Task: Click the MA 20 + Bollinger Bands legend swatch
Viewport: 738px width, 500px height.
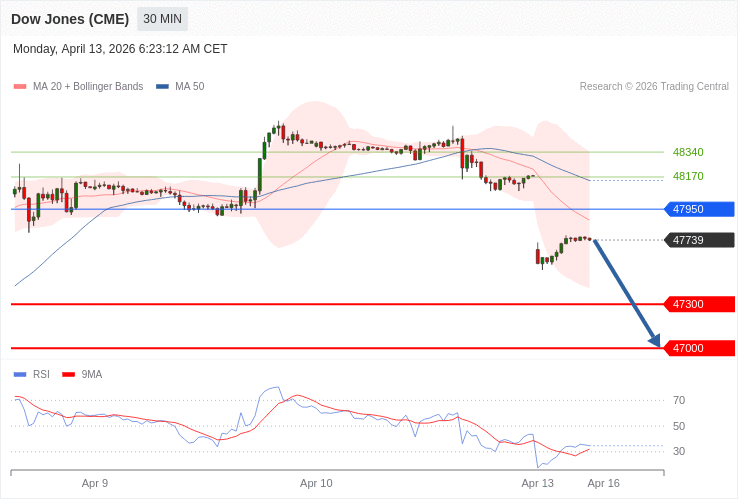Action: [x=20, y=87]
